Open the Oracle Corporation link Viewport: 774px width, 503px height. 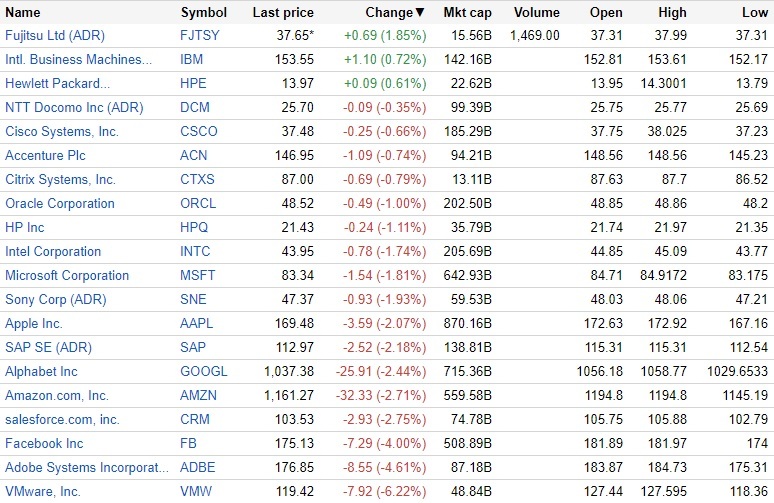[x=60, y=204]
